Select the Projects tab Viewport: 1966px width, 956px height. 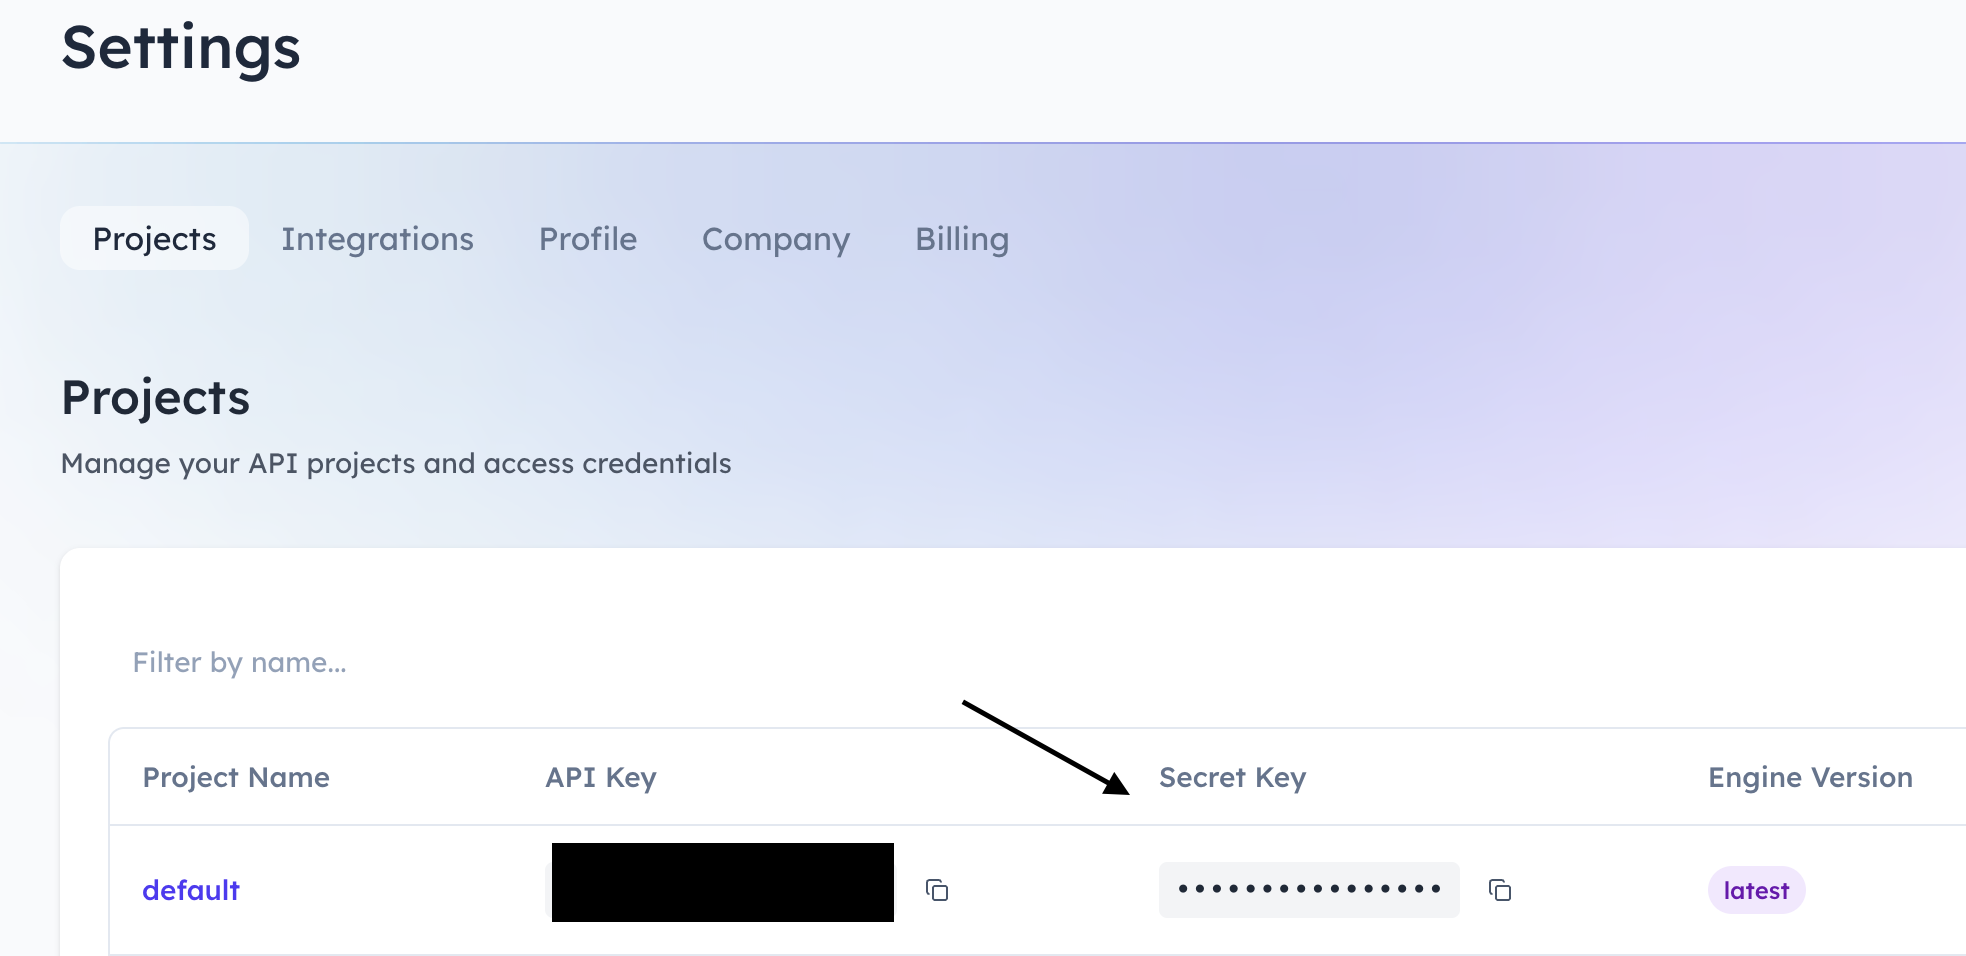pyautogui.click(x=154, y=238)
